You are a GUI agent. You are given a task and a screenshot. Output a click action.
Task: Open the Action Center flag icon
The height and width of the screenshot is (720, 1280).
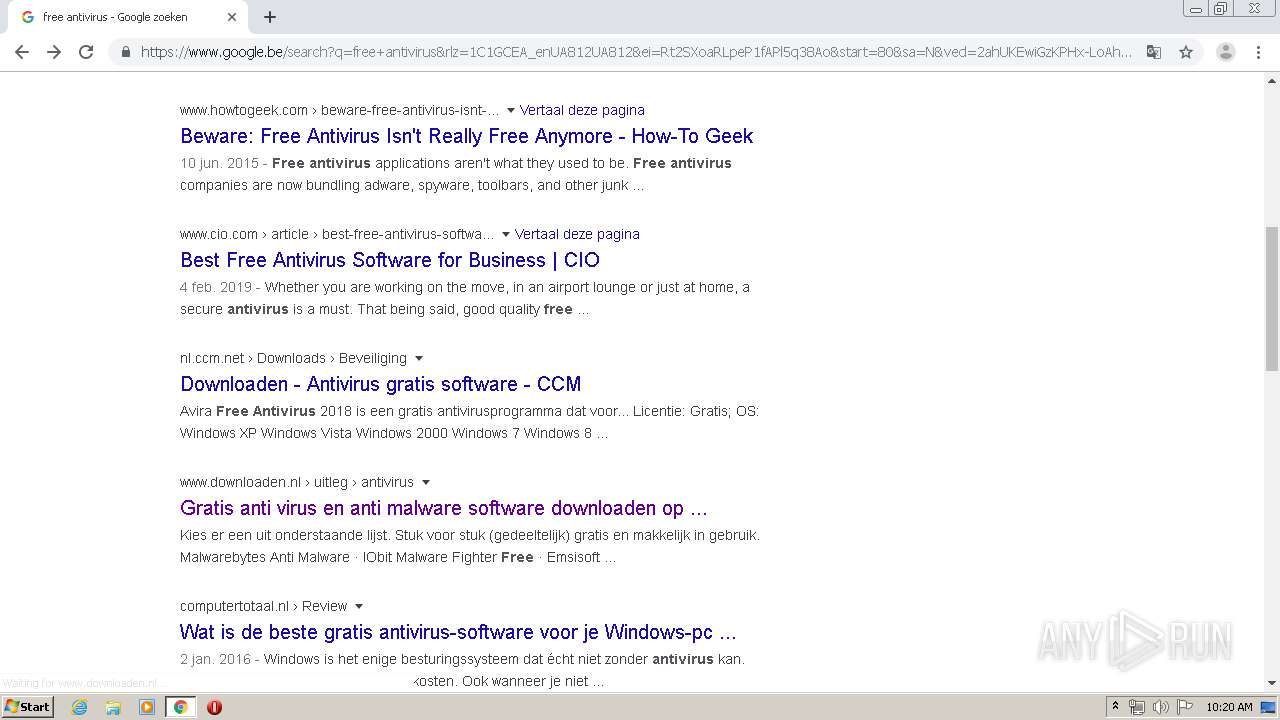pyautogui.click(x=1183, y=707)
